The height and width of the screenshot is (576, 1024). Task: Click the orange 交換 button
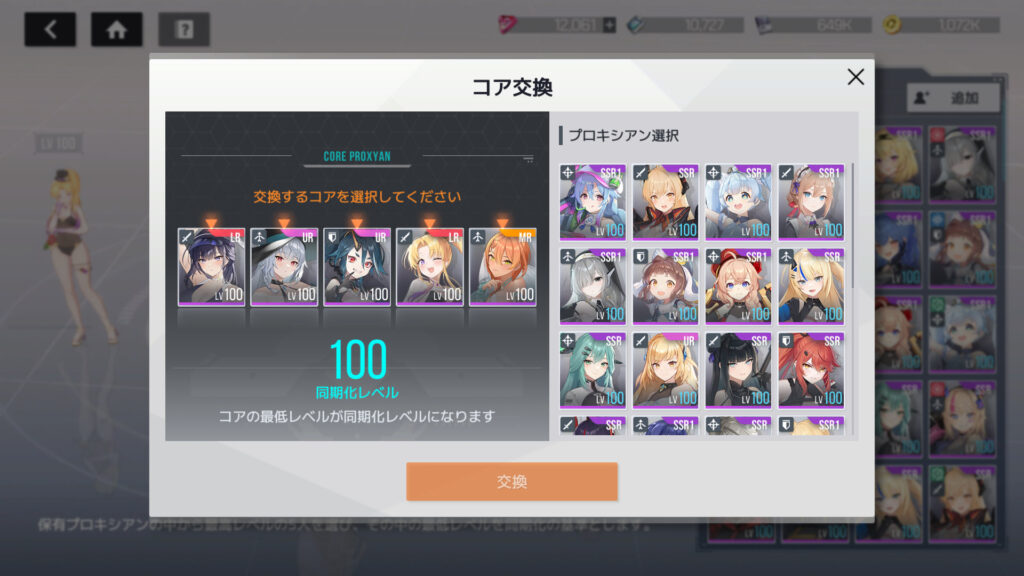[x=511, y=481]
